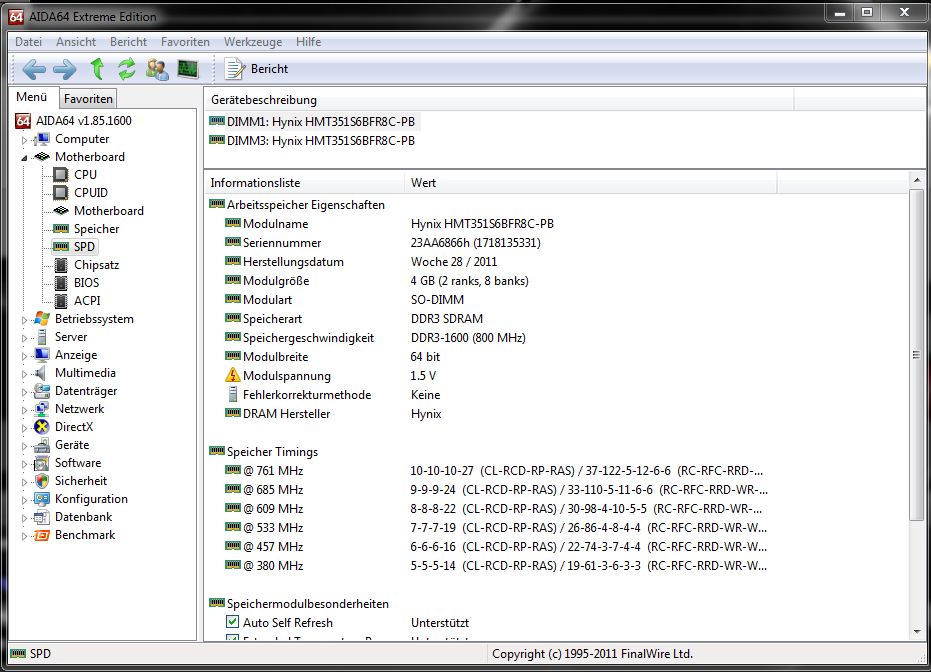Go forward with the blue right arrow
The height and width of the screenshot is (672, 931).
65,69
